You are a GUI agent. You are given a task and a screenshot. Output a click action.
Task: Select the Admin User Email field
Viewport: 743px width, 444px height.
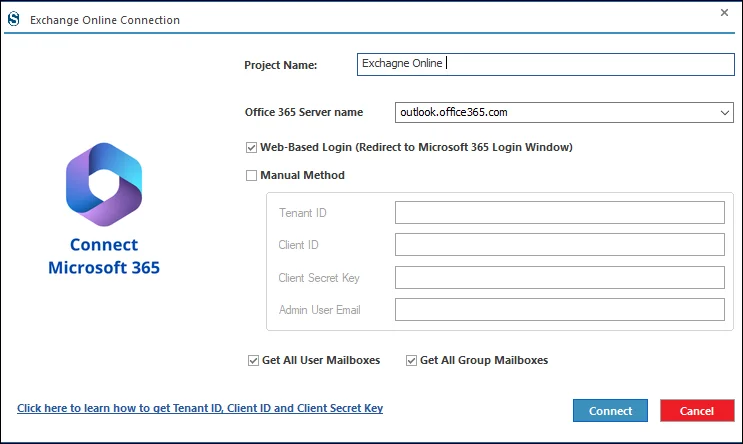pyautogui.click(x=560, y=309)
